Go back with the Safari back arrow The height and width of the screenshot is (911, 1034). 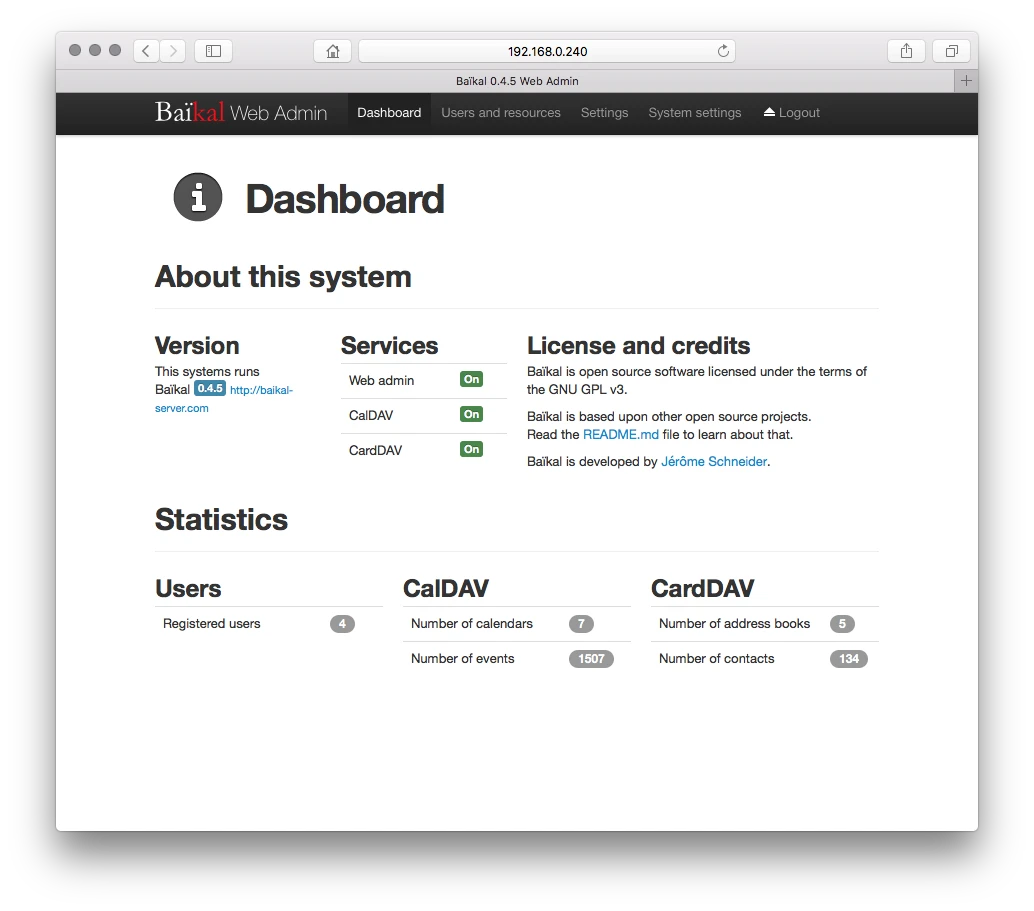(146, 51)
